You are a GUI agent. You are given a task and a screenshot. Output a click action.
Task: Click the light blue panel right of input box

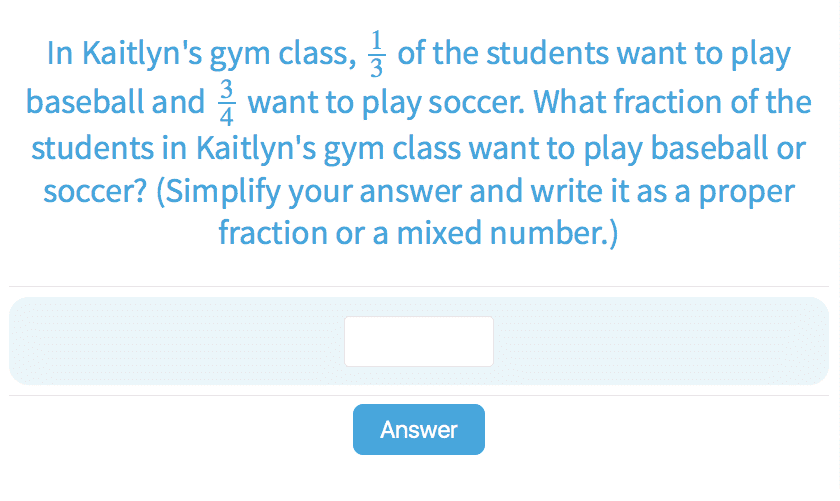tap(660, 341)
